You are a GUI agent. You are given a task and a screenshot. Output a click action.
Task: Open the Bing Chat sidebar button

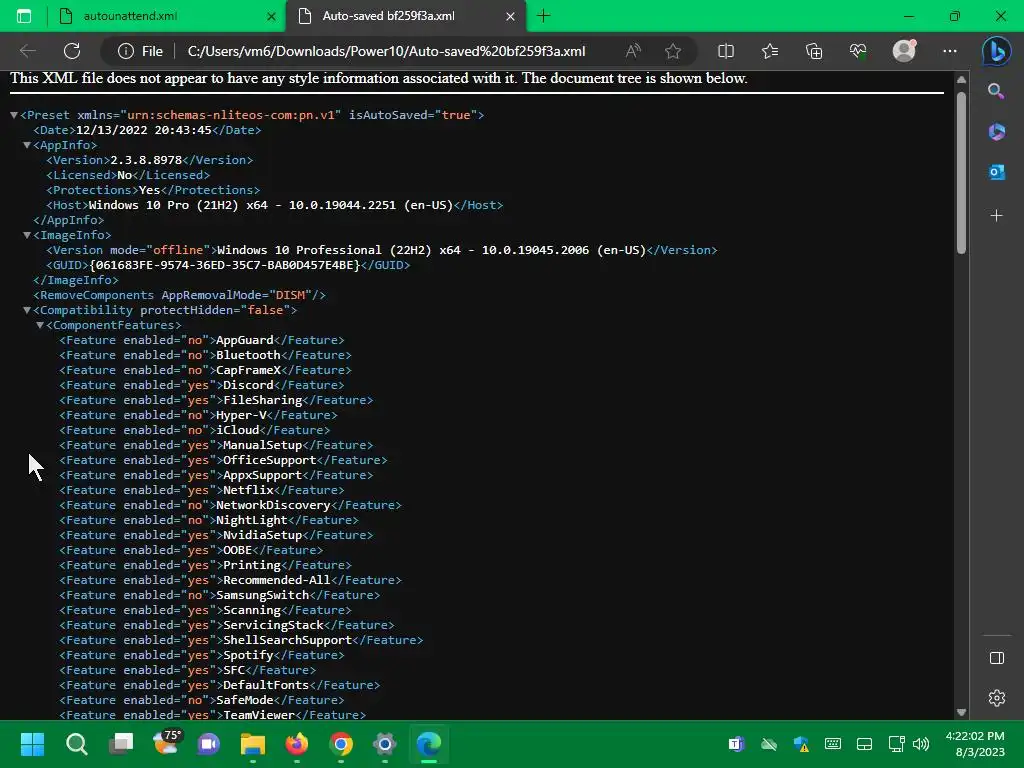(x=997, y=51)
